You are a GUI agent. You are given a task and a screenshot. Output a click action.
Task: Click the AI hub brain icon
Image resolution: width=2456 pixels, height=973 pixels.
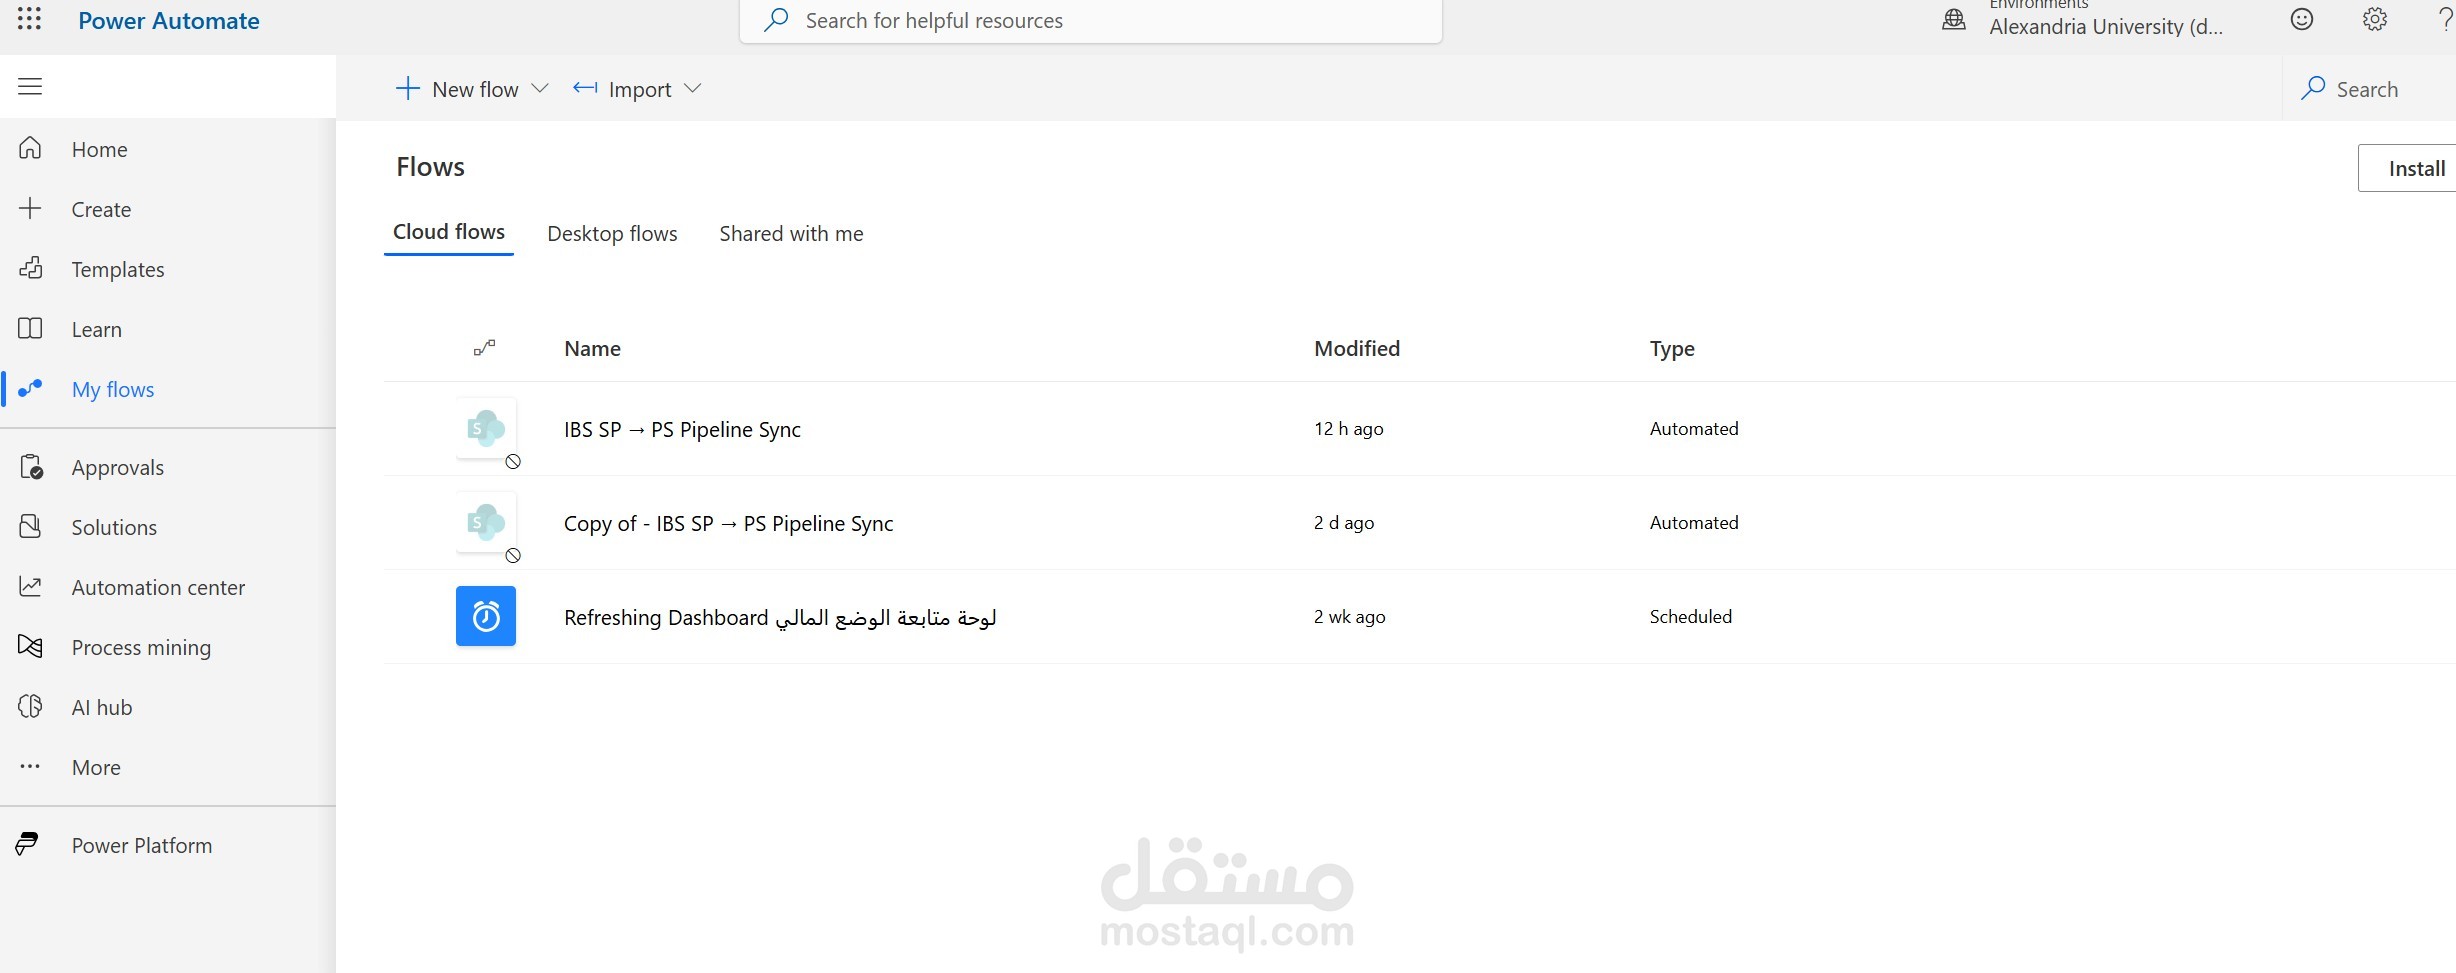(x=30, y=707)
